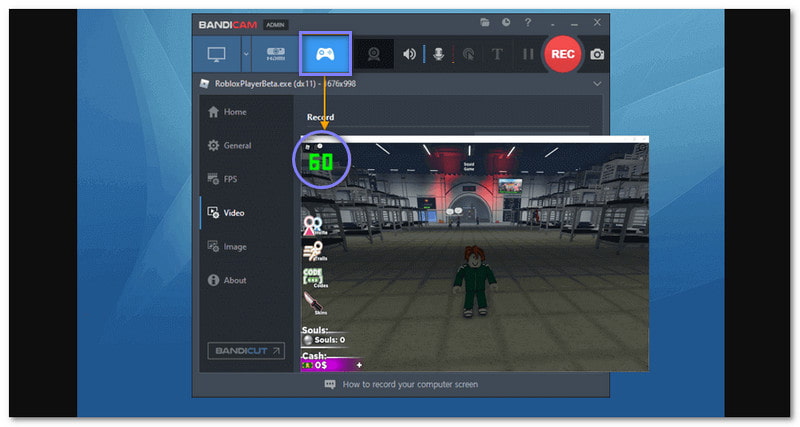Click plus button beside Cash 0$

(359, 365)
